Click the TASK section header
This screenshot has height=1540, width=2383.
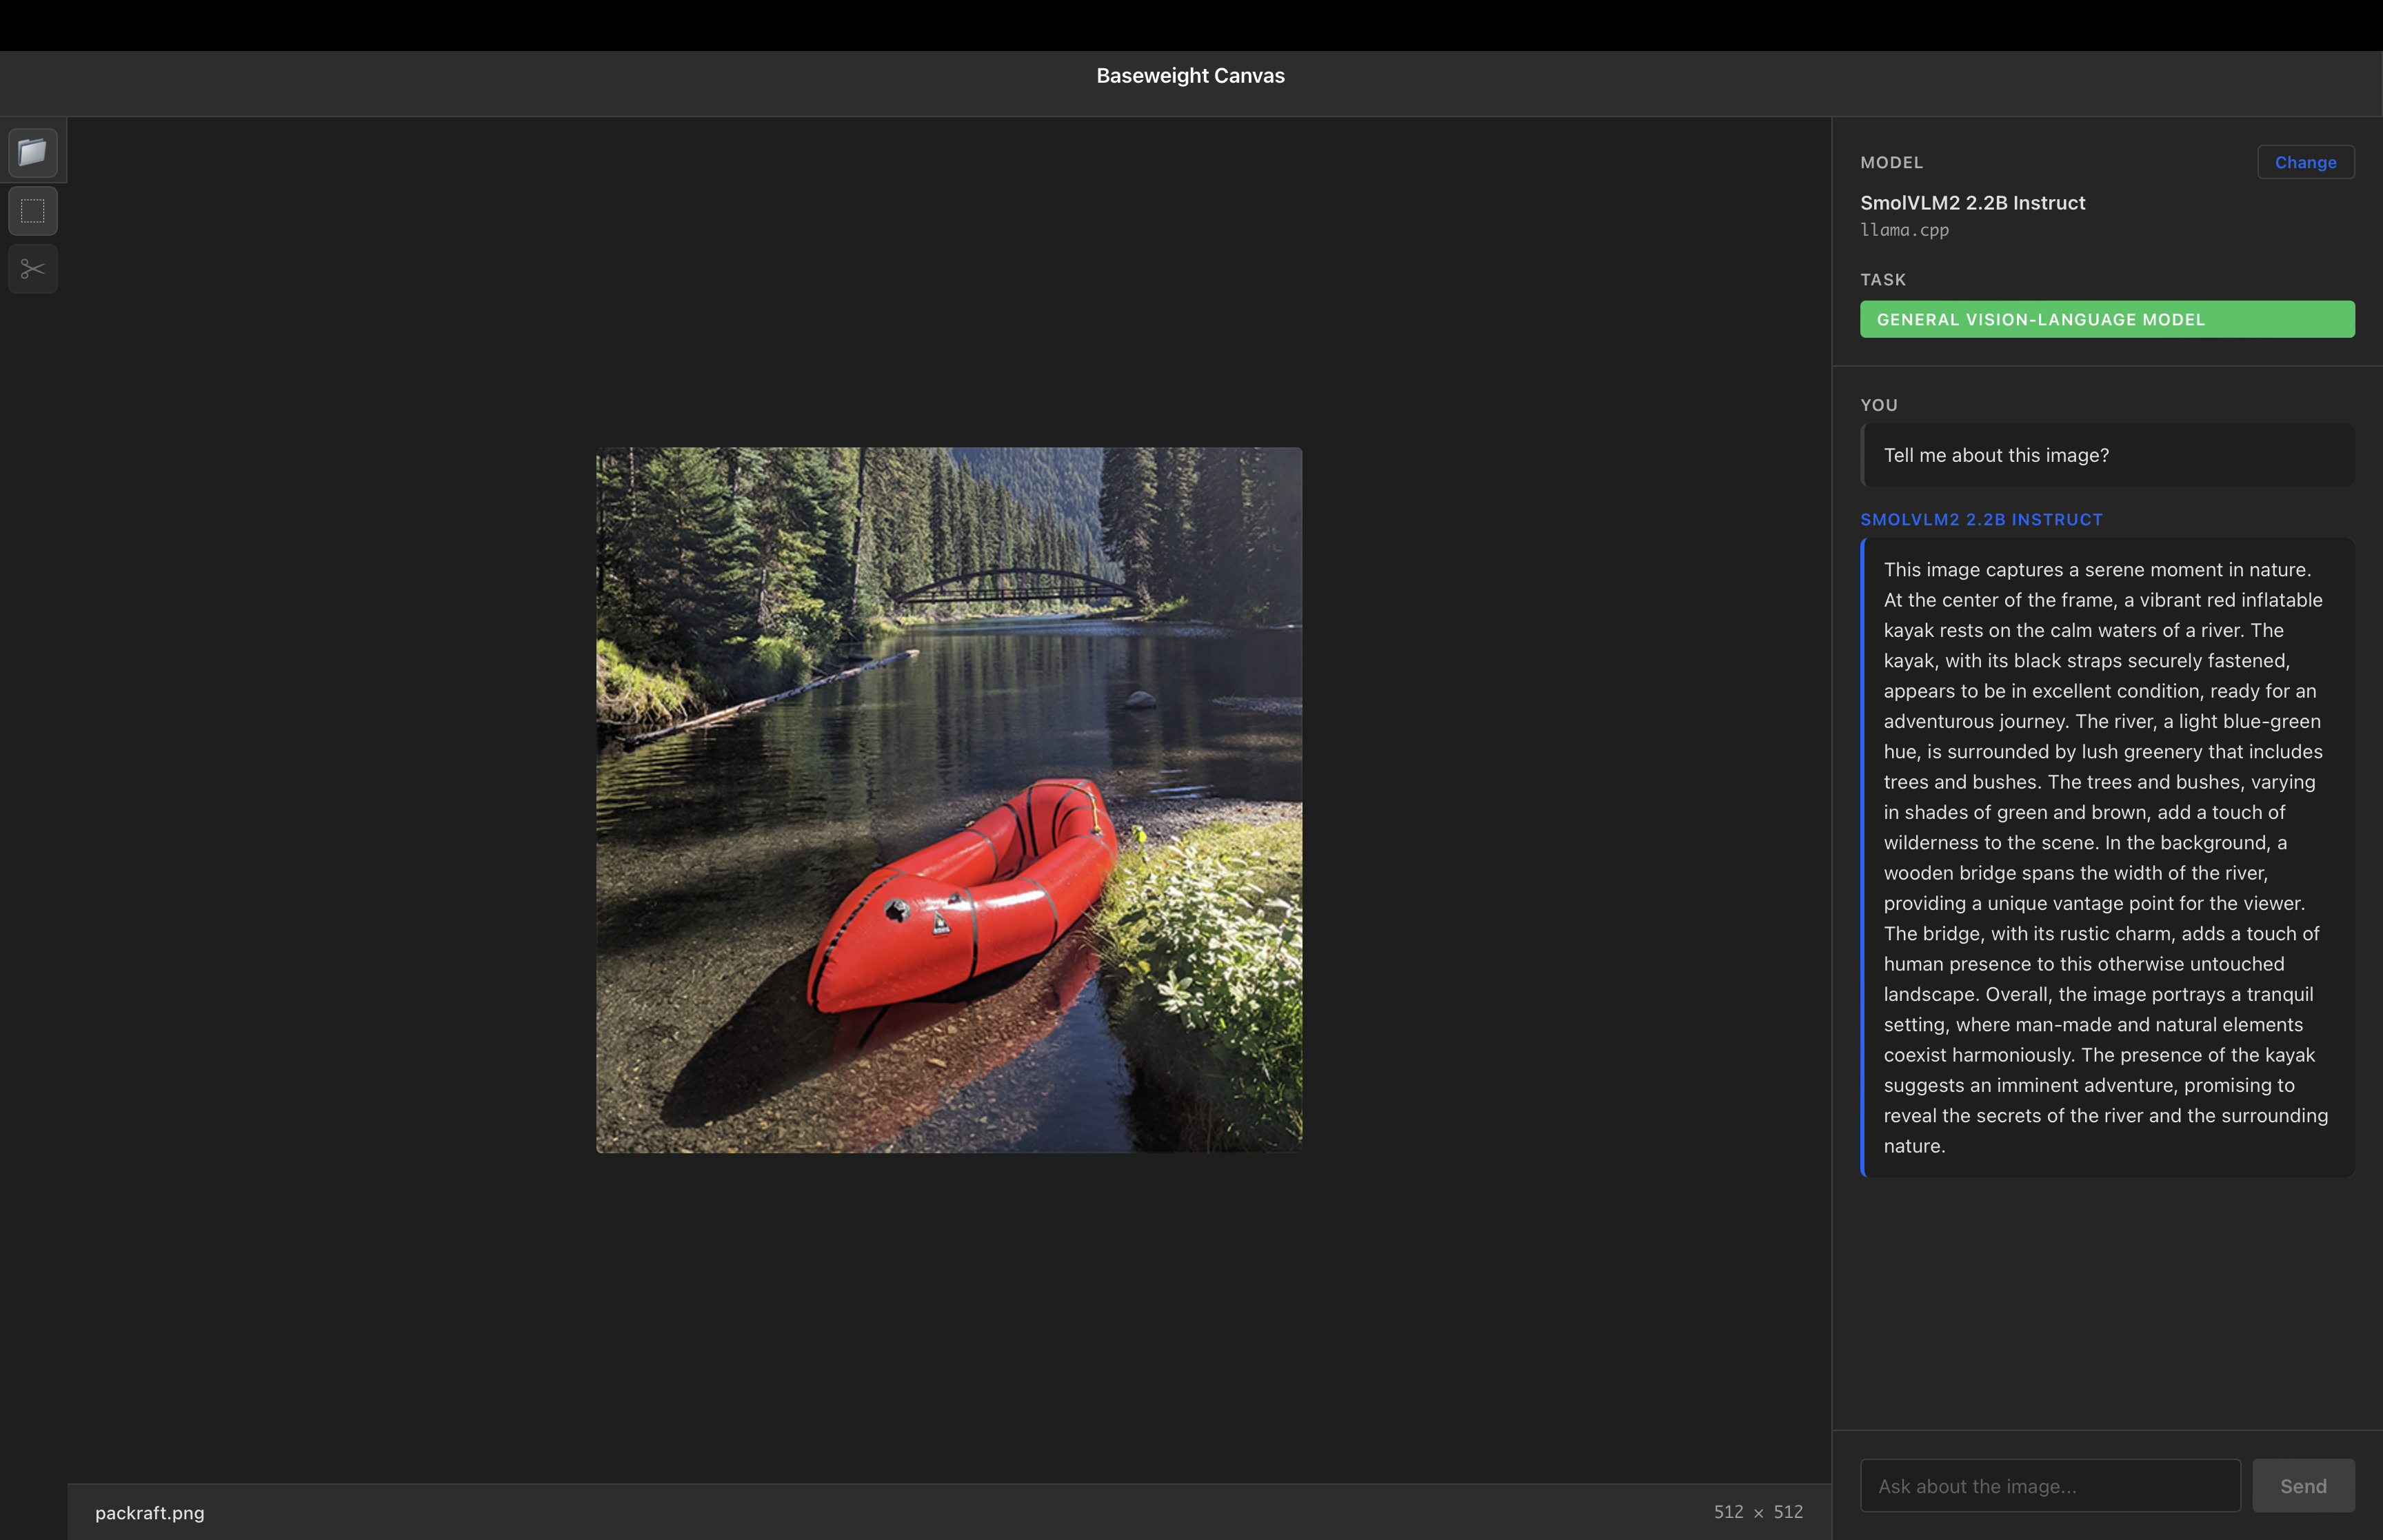coord(1883,279)
